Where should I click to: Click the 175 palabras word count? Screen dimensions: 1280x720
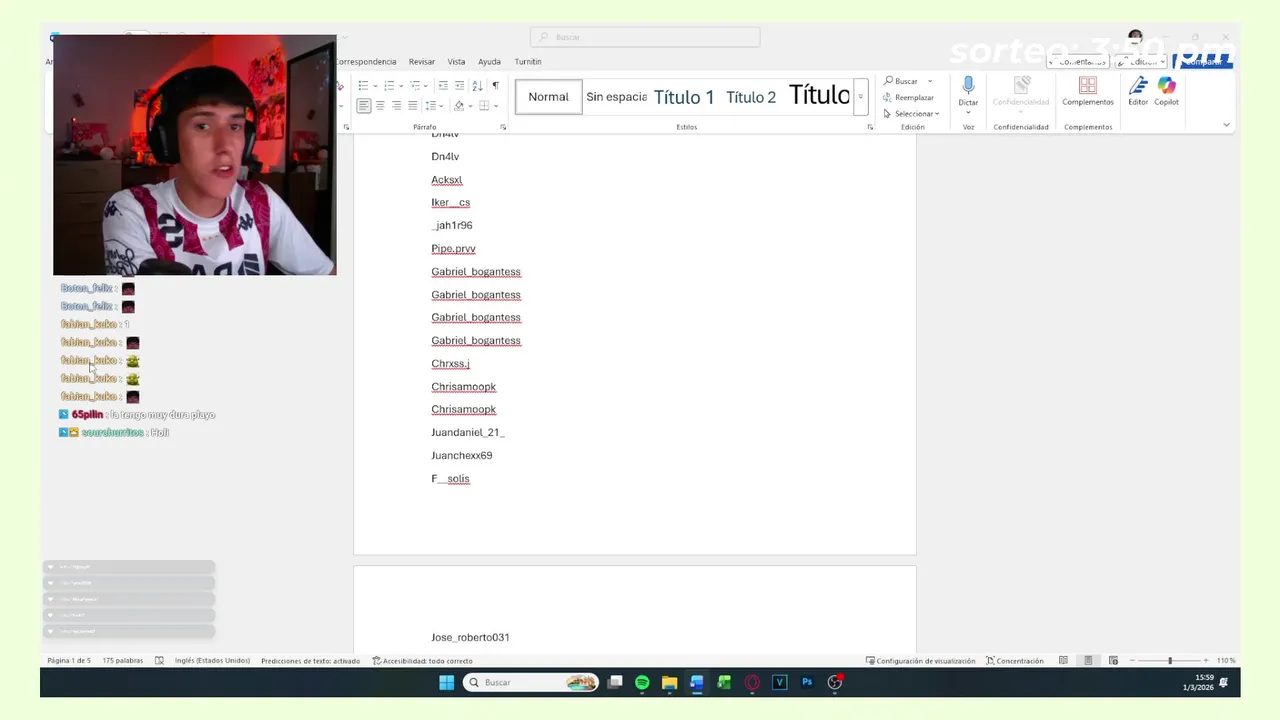[122, 661]
